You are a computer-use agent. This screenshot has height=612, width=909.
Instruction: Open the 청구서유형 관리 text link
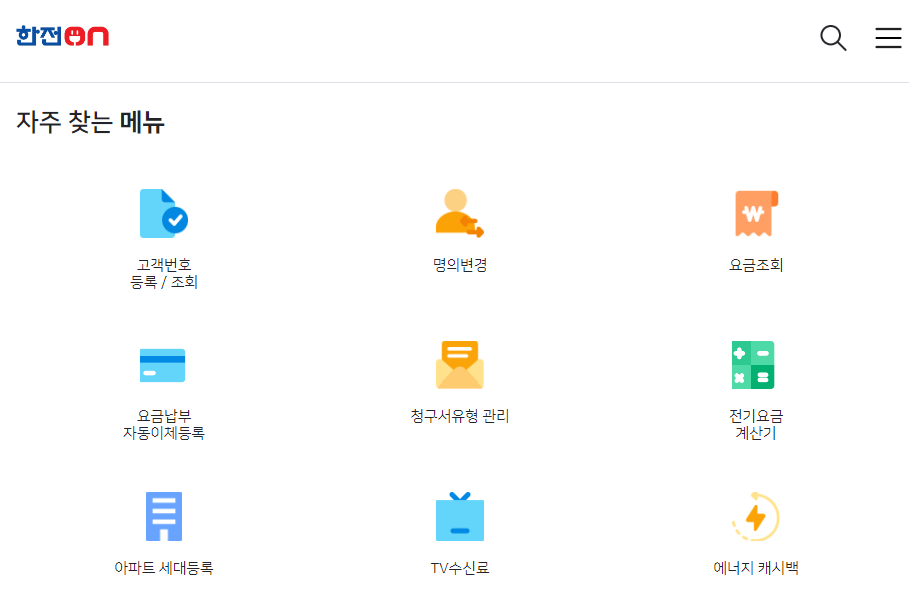coord(460,416)
